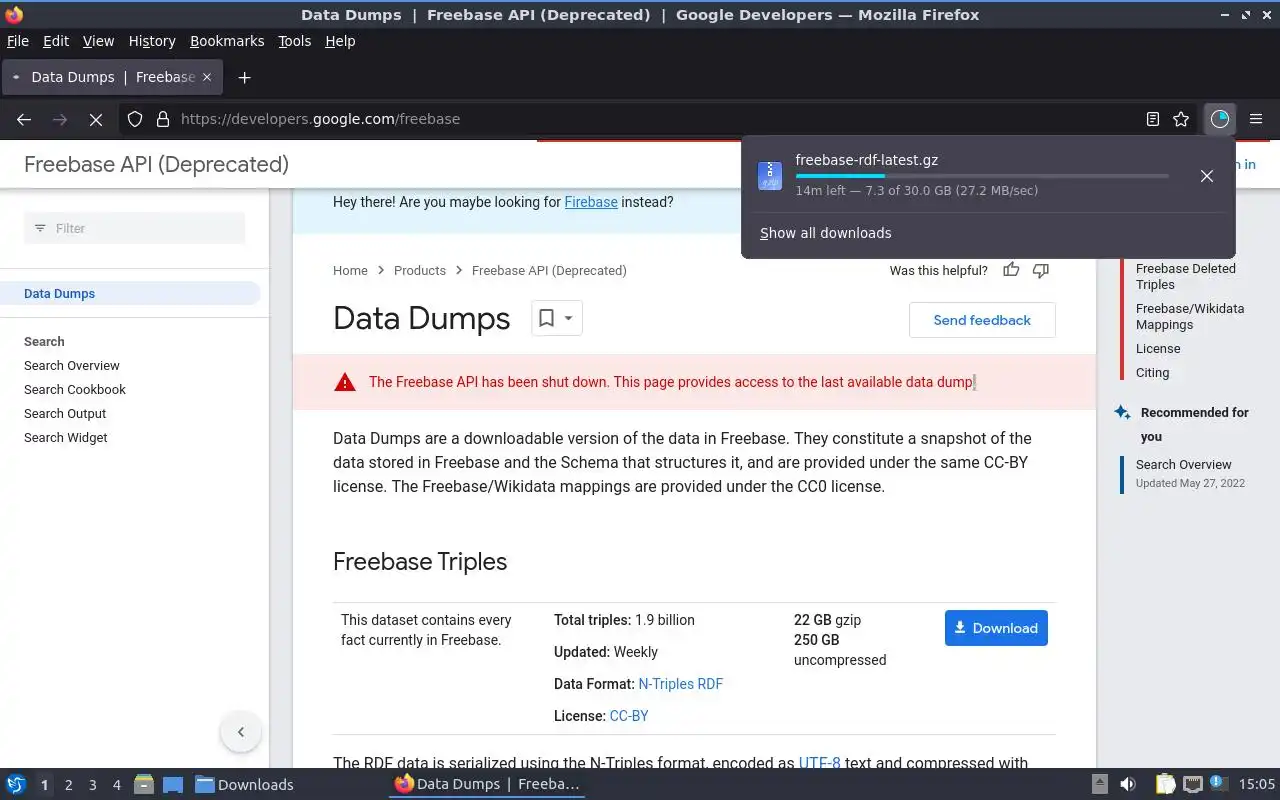Open the CC-BY license link
The width and height of the screenshot is (1280, 800).
click(629, 716)
